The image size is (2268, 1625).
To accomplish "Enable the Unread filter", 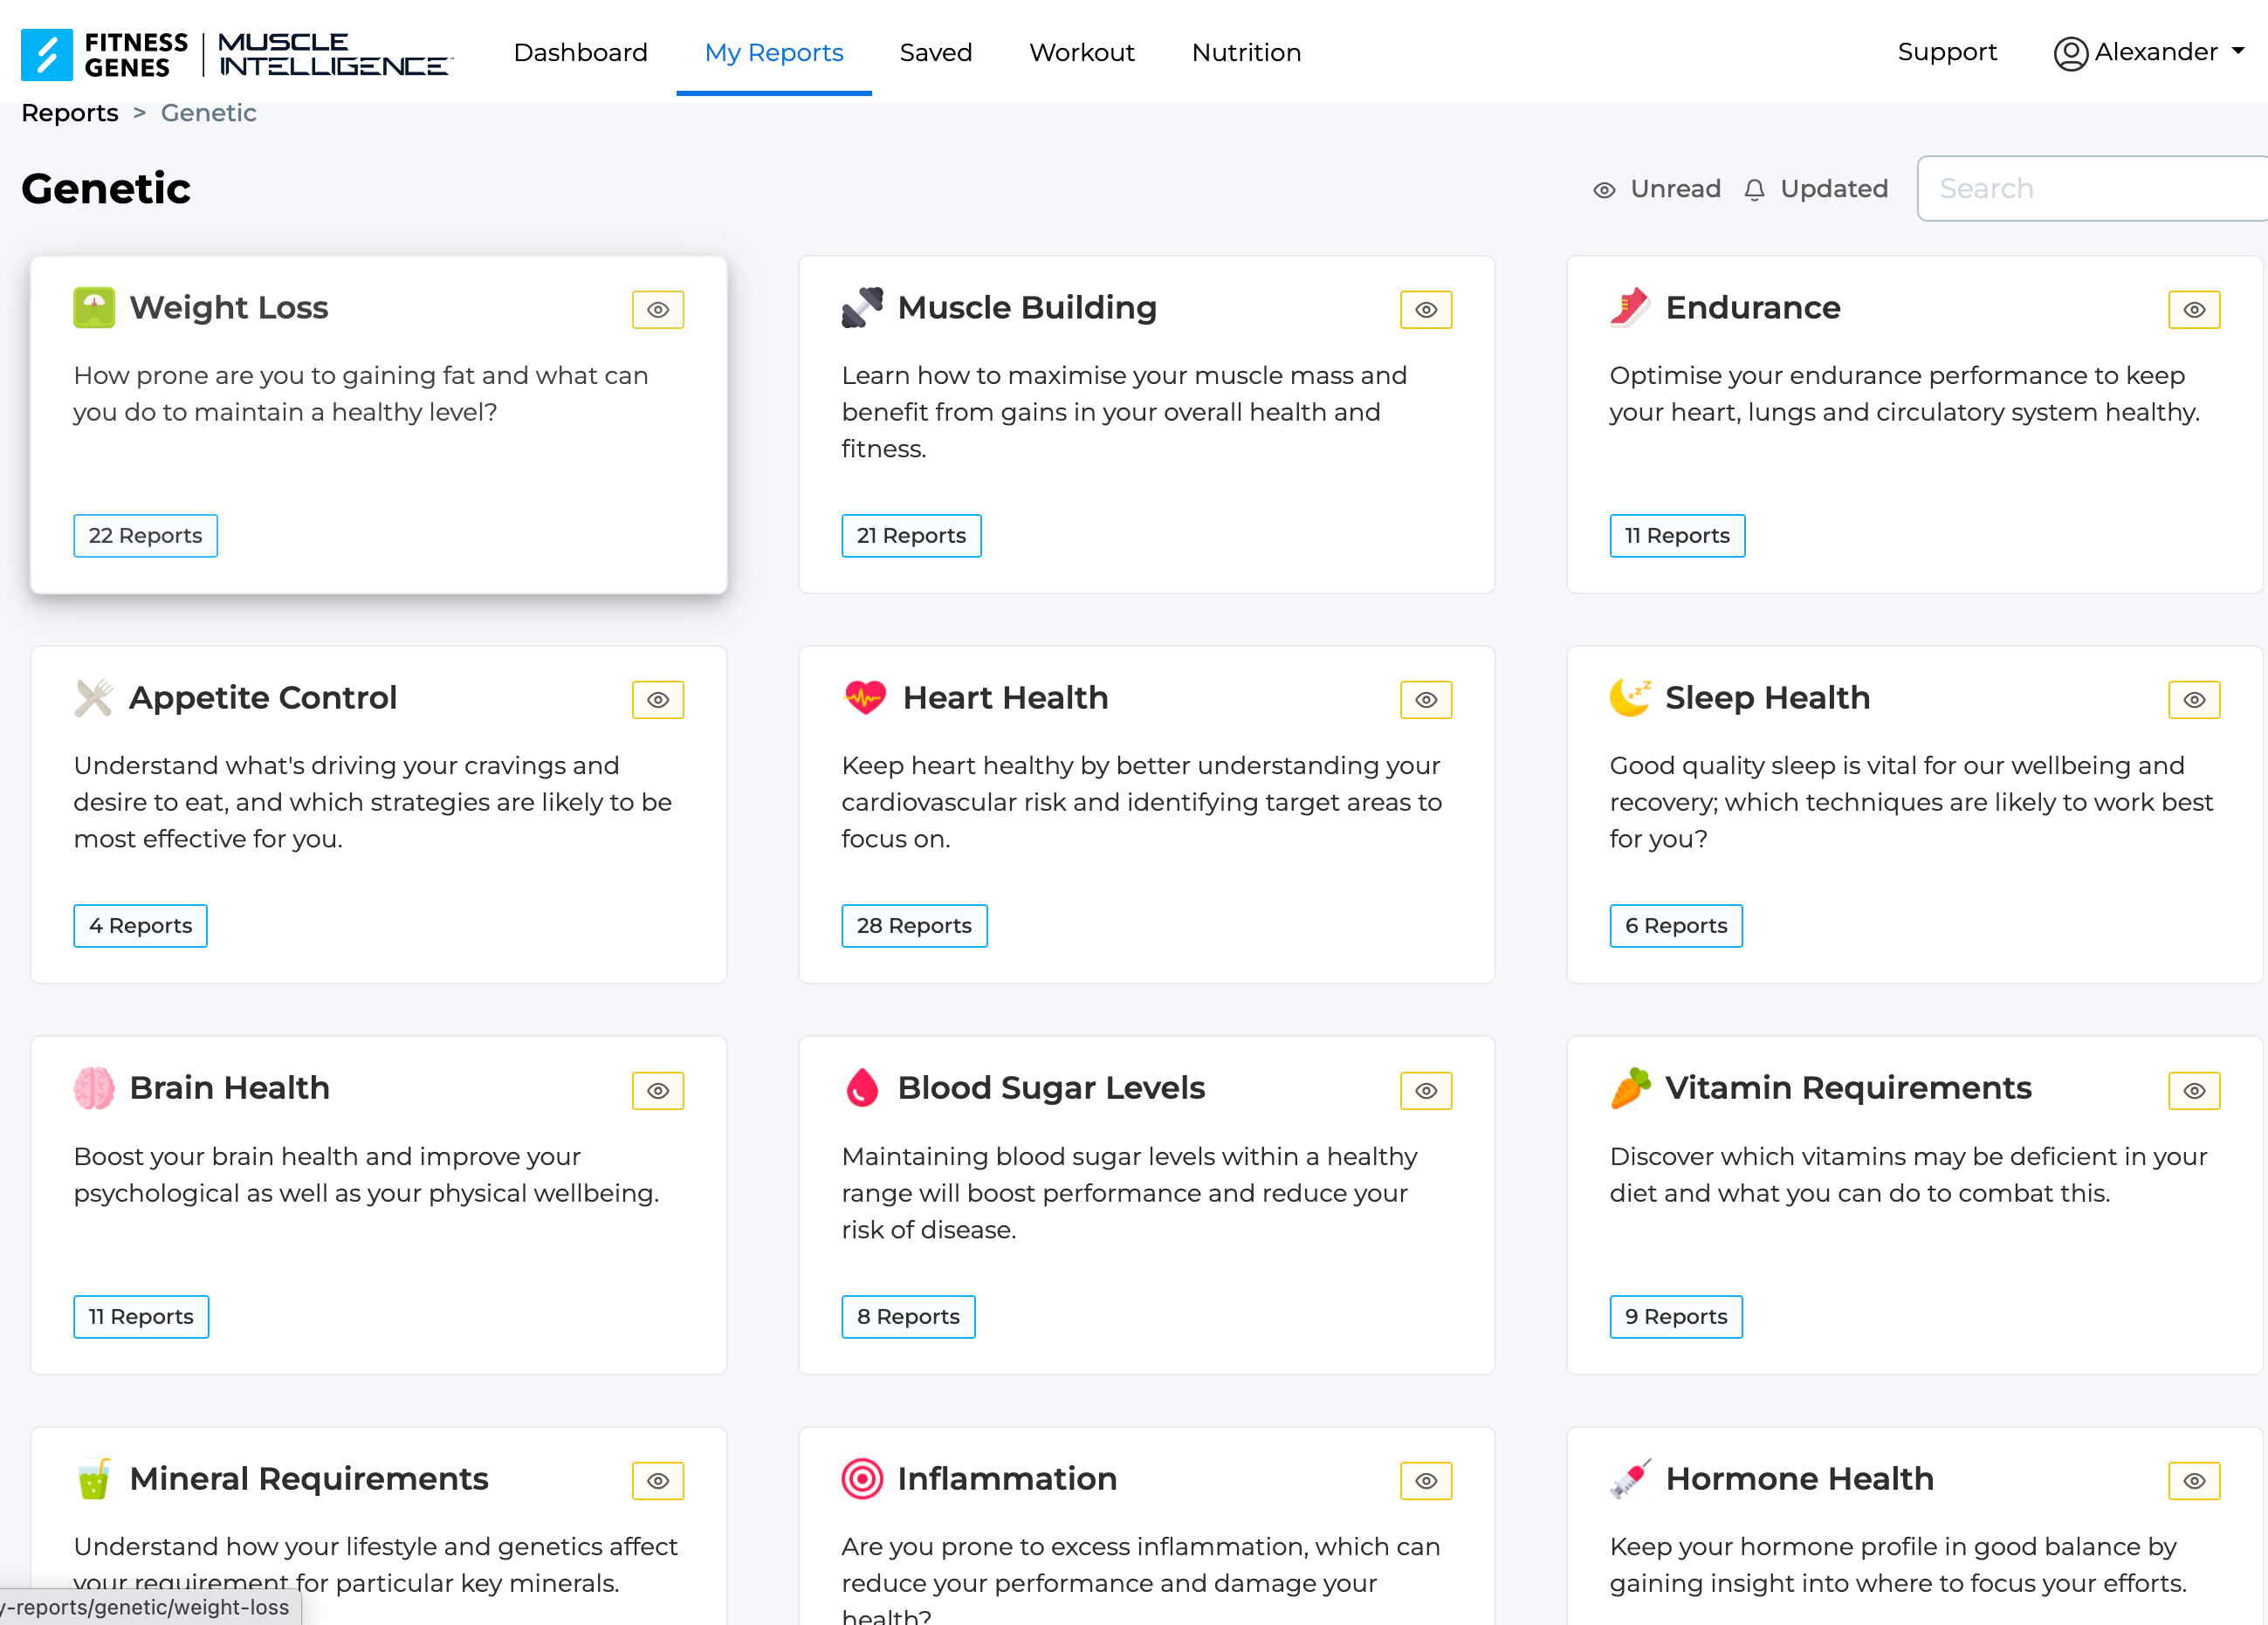I will (1657, 189).
